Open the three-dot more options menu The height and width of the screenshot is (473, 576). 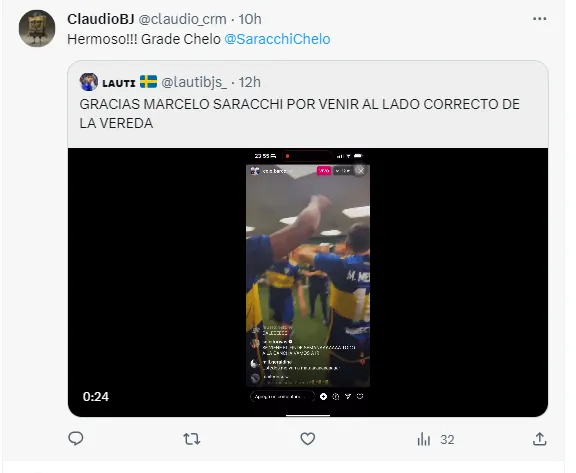coord(539,19)
